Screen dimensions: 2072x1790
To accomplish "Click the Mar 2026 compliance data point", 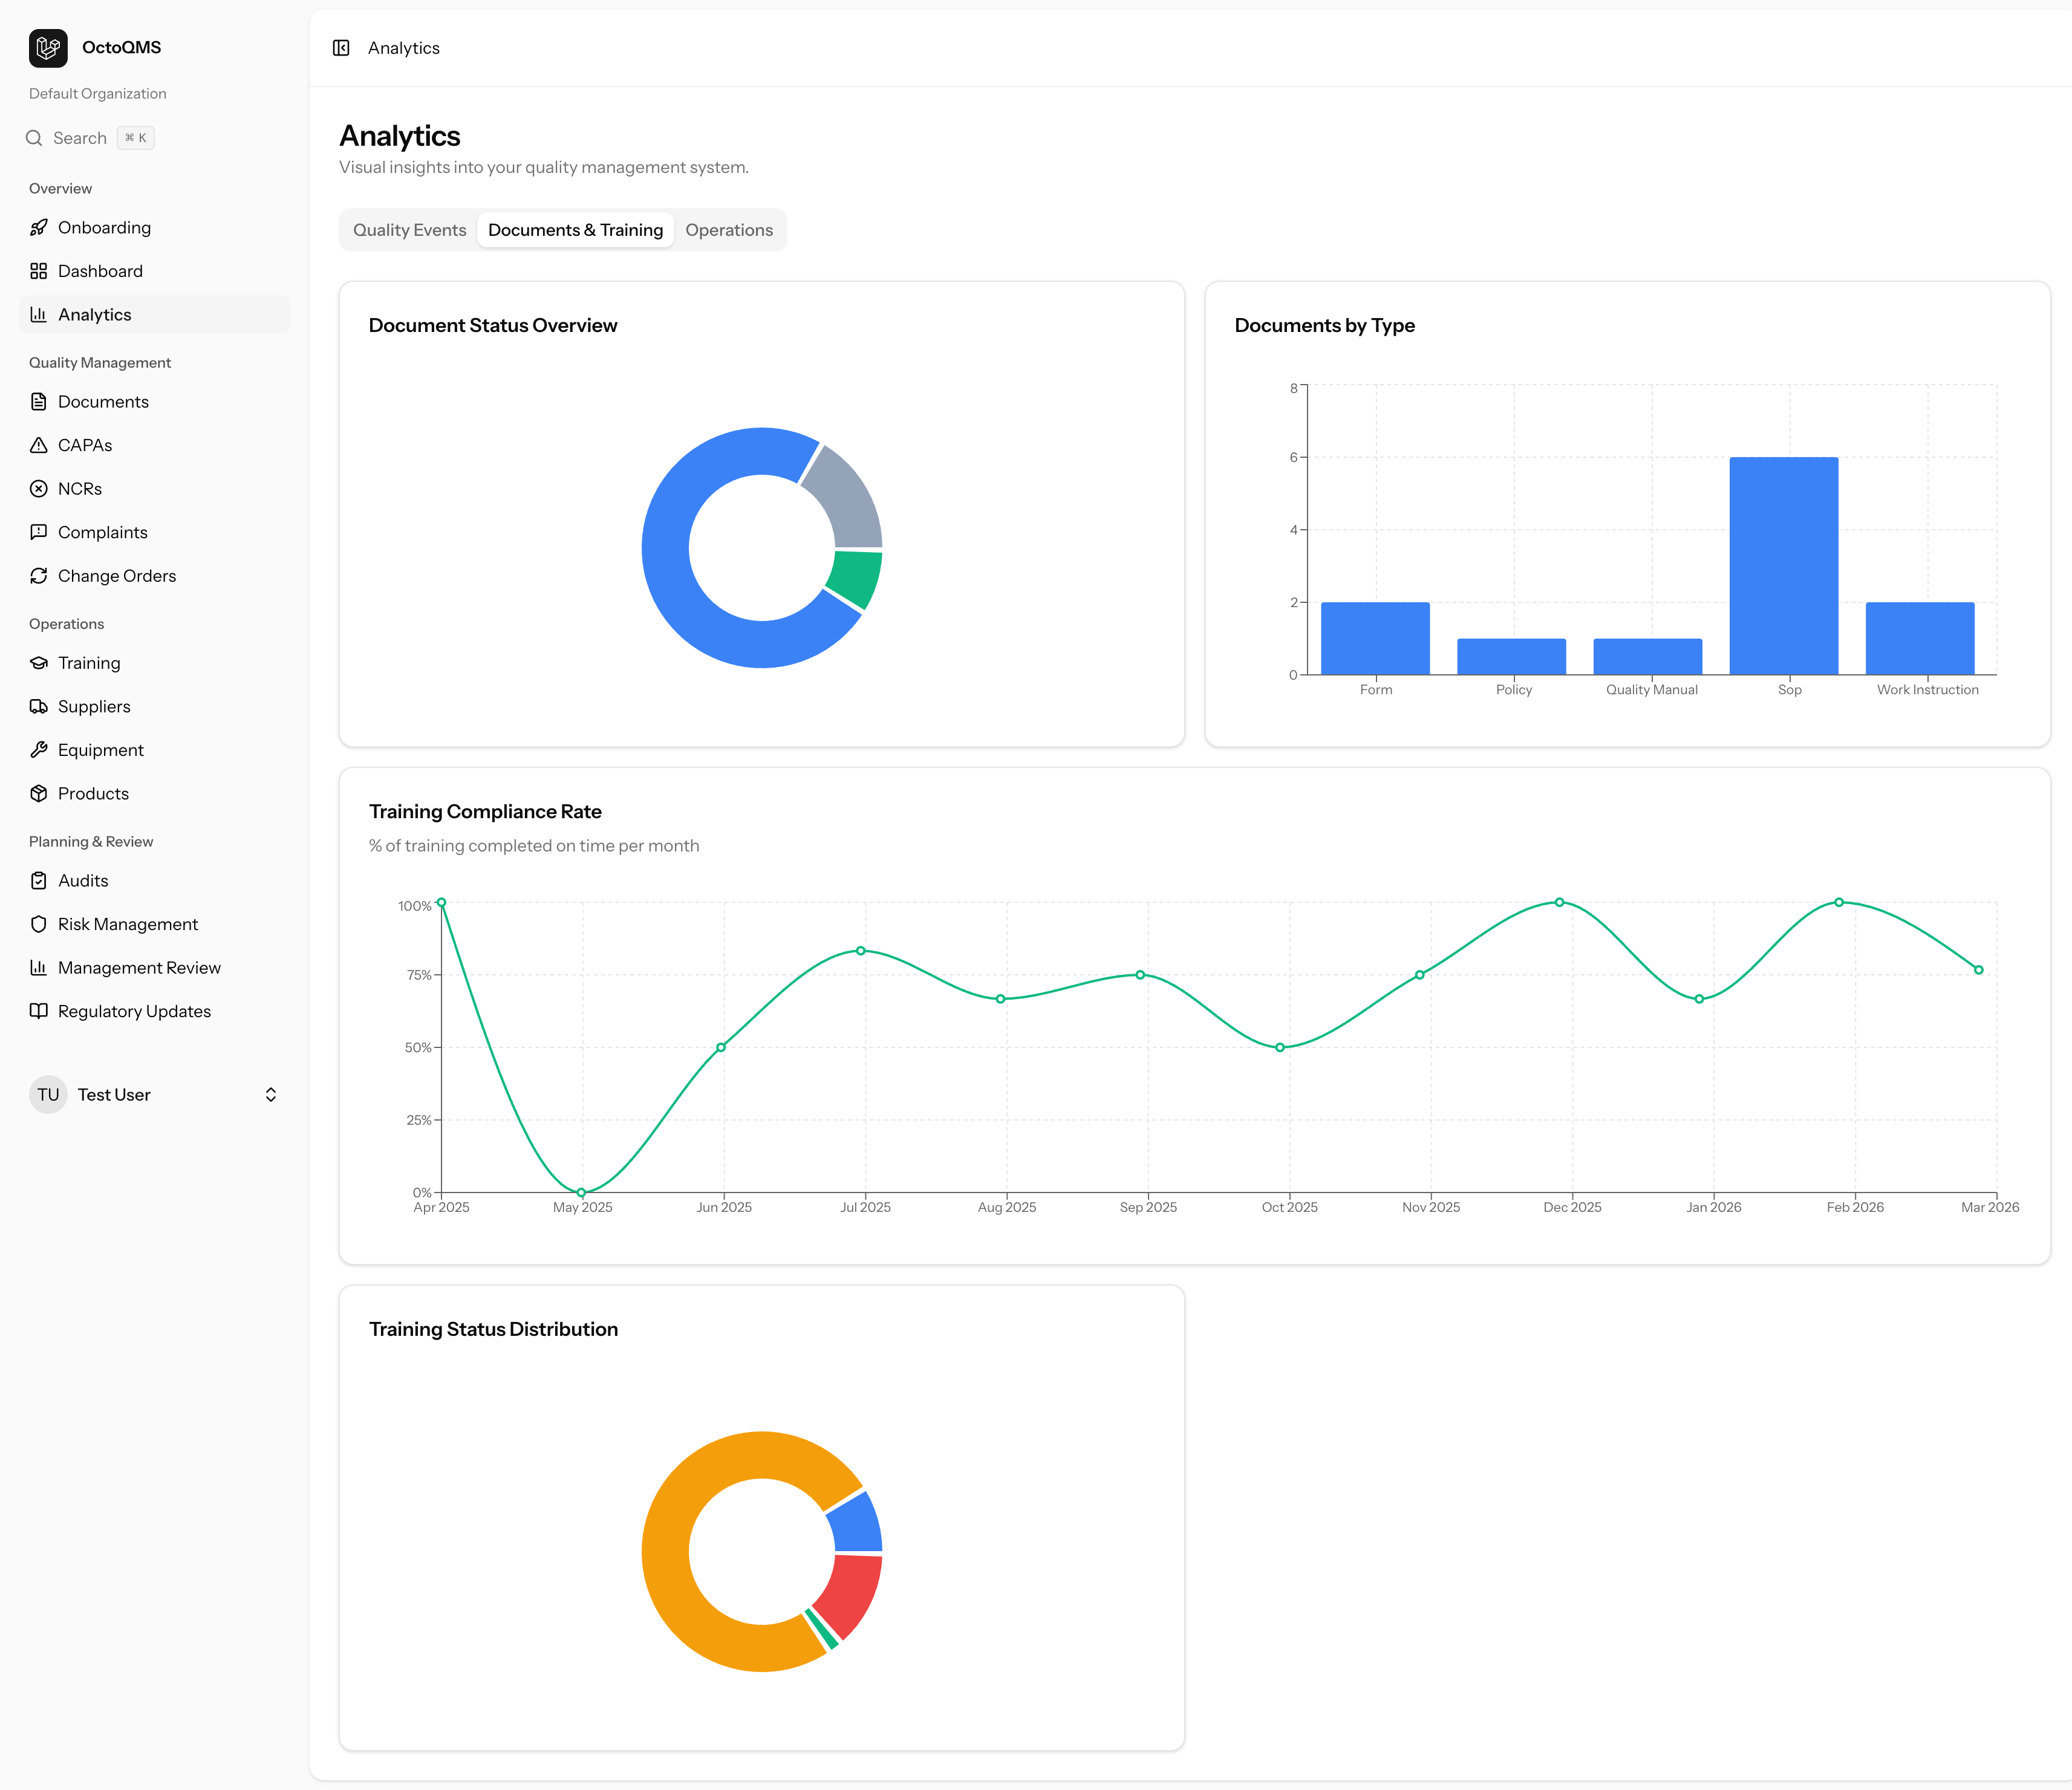I will pos(1978,970).
